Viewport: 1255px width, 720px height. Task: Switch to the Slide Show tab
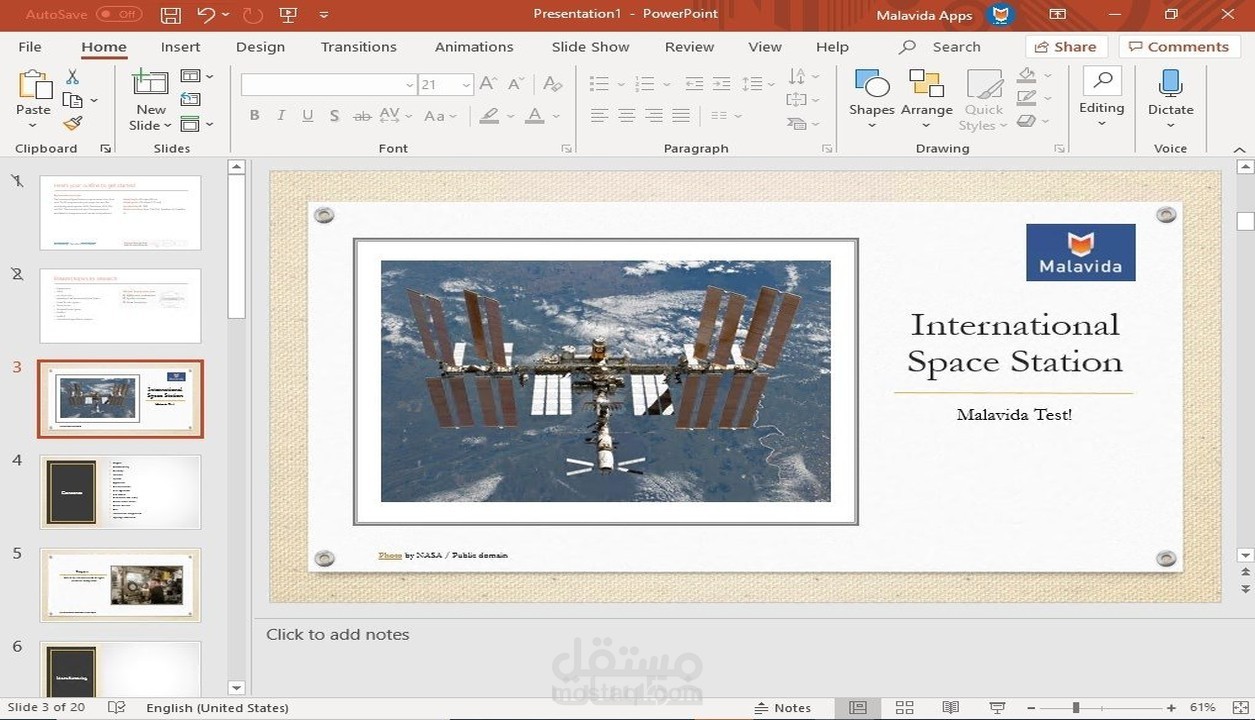tap(590, 47)
